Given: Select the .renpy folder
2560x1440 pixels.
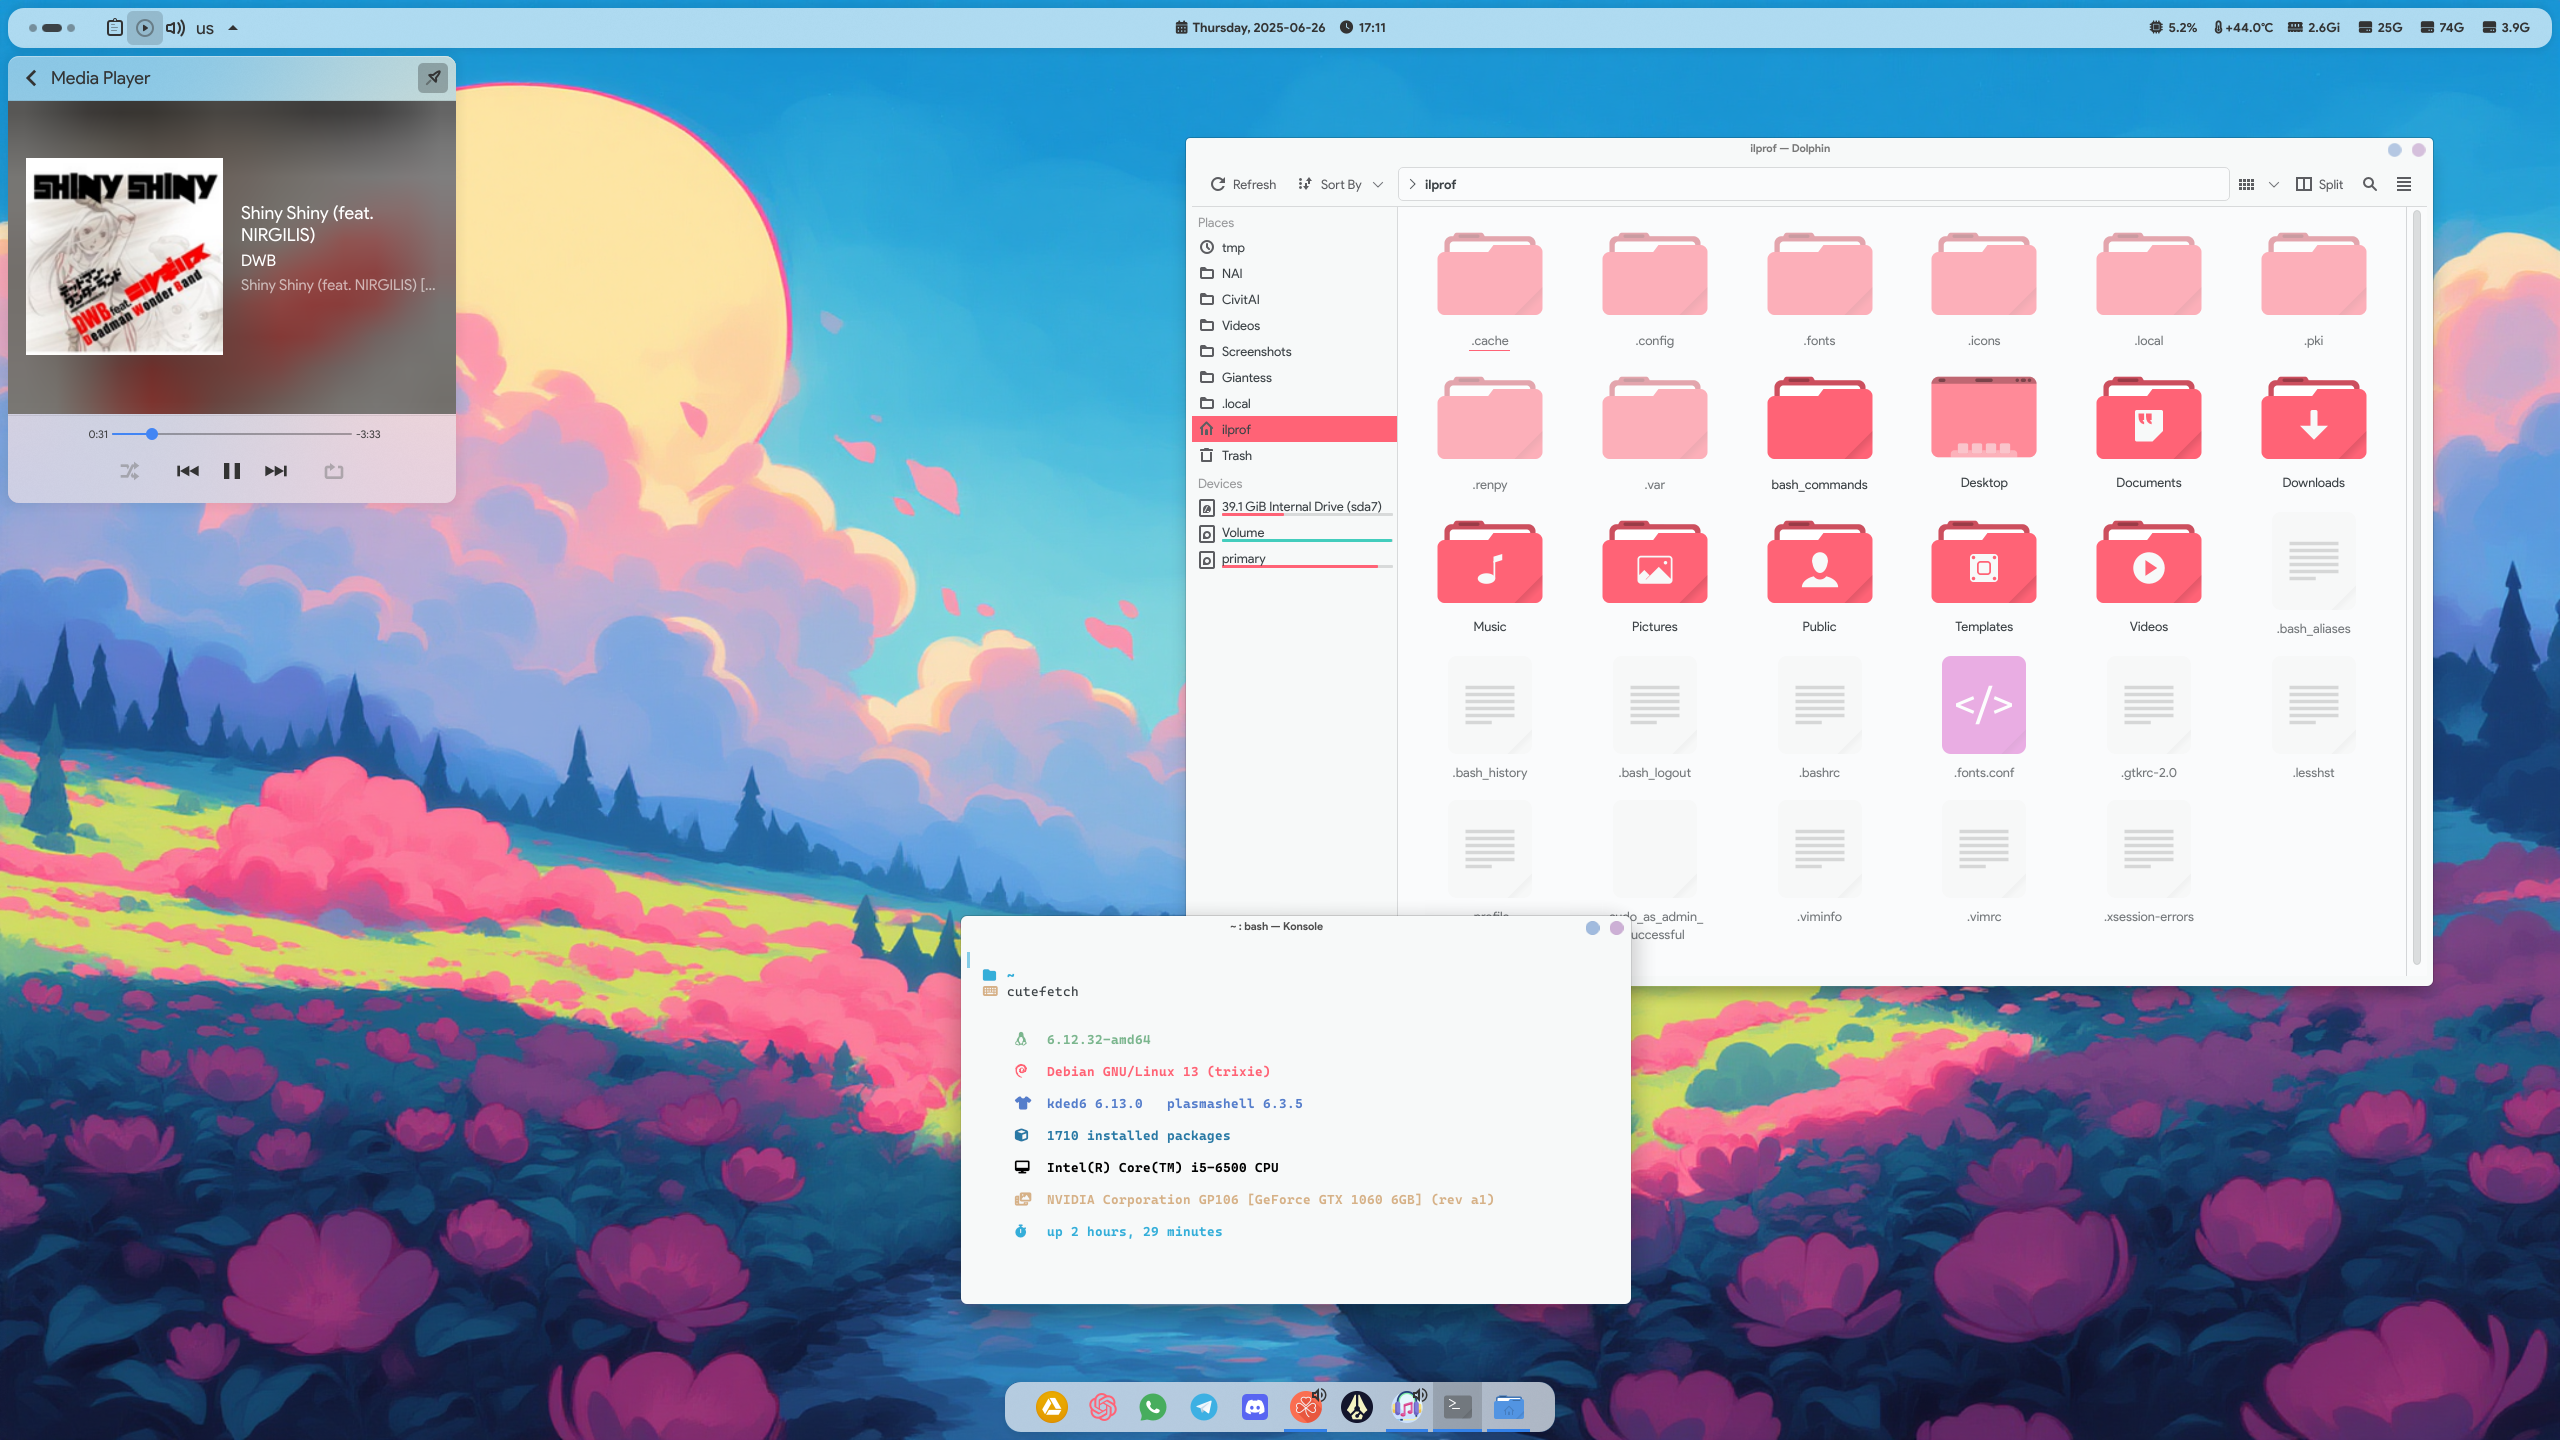Looking at the screenshot, I should (x=1489, y=434).
